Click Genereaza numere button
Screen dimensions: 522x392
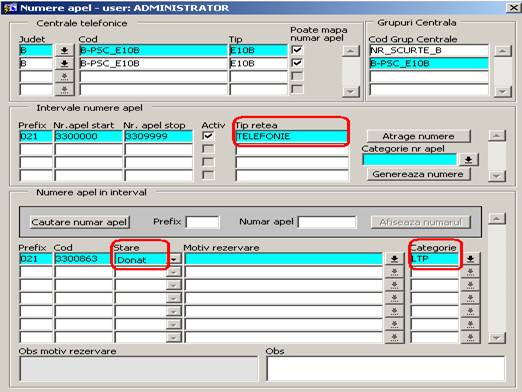(x=418, y=174)
